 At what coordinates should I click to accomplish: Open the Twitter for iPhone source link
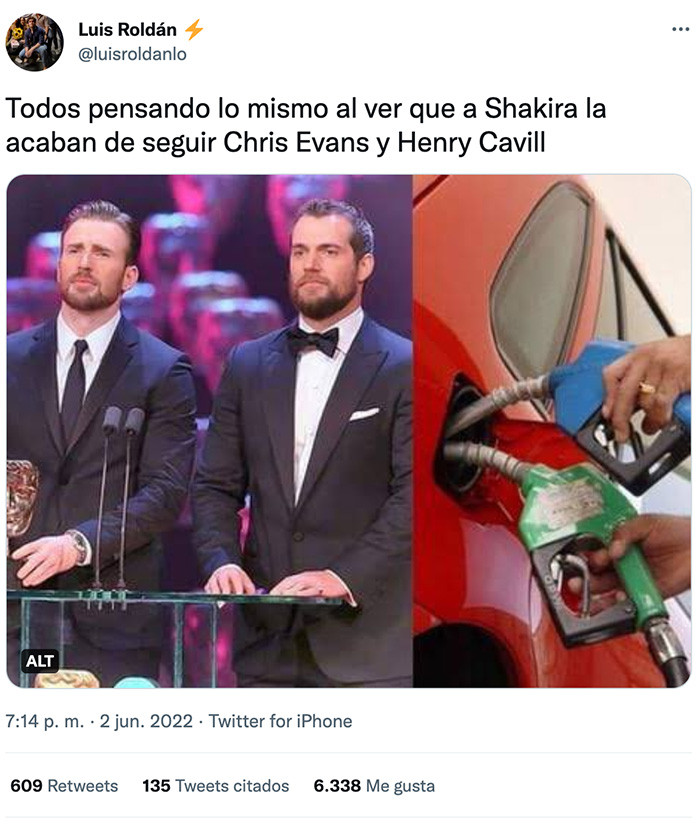point(281,721)
